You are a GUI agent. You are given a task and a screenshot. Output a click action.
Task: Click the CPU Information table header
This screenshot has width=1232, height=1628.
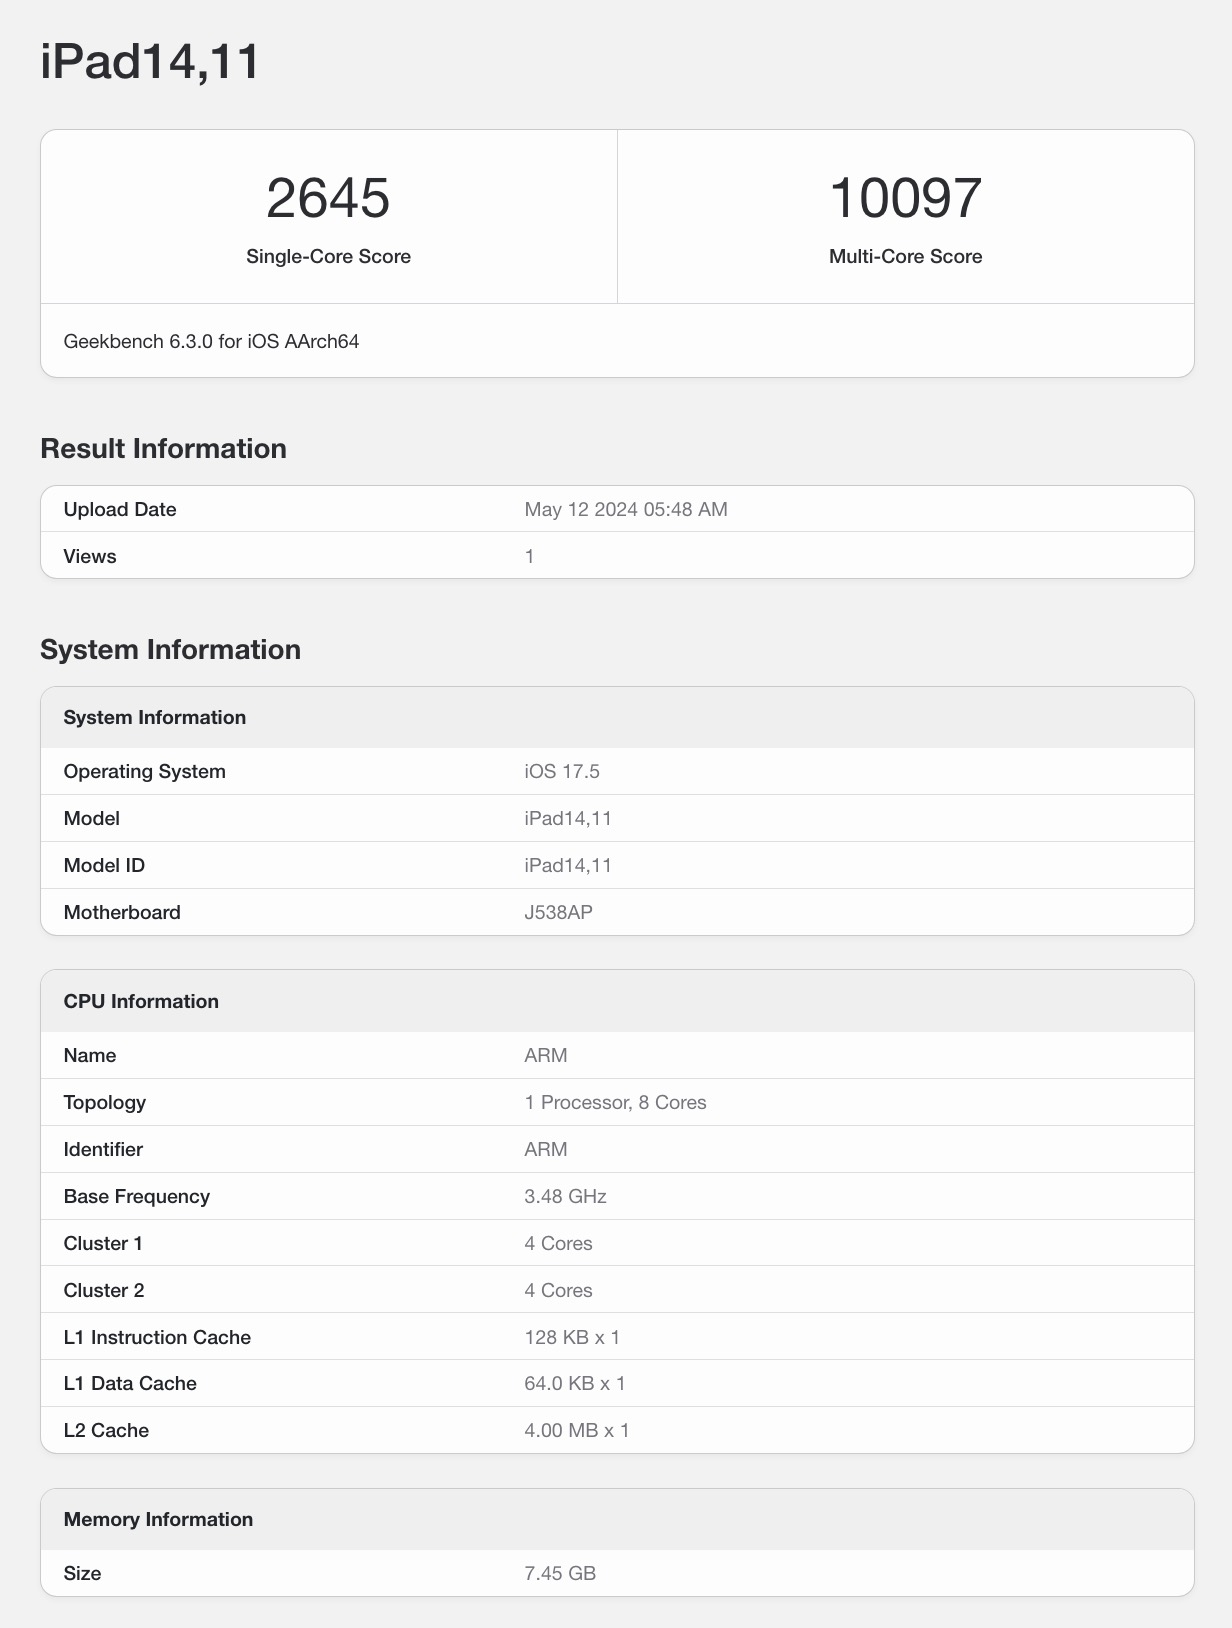coord(141,1002)
